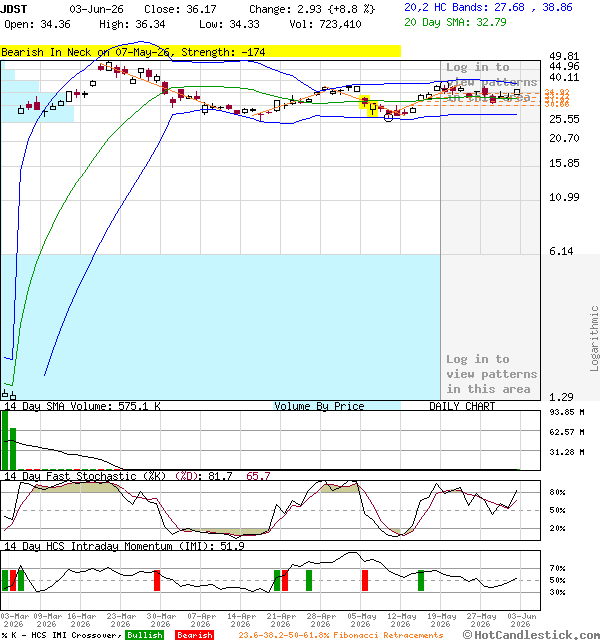
Task: Click the 14 Day HCS Intraday Momentum title
Action: coord(124,546)
